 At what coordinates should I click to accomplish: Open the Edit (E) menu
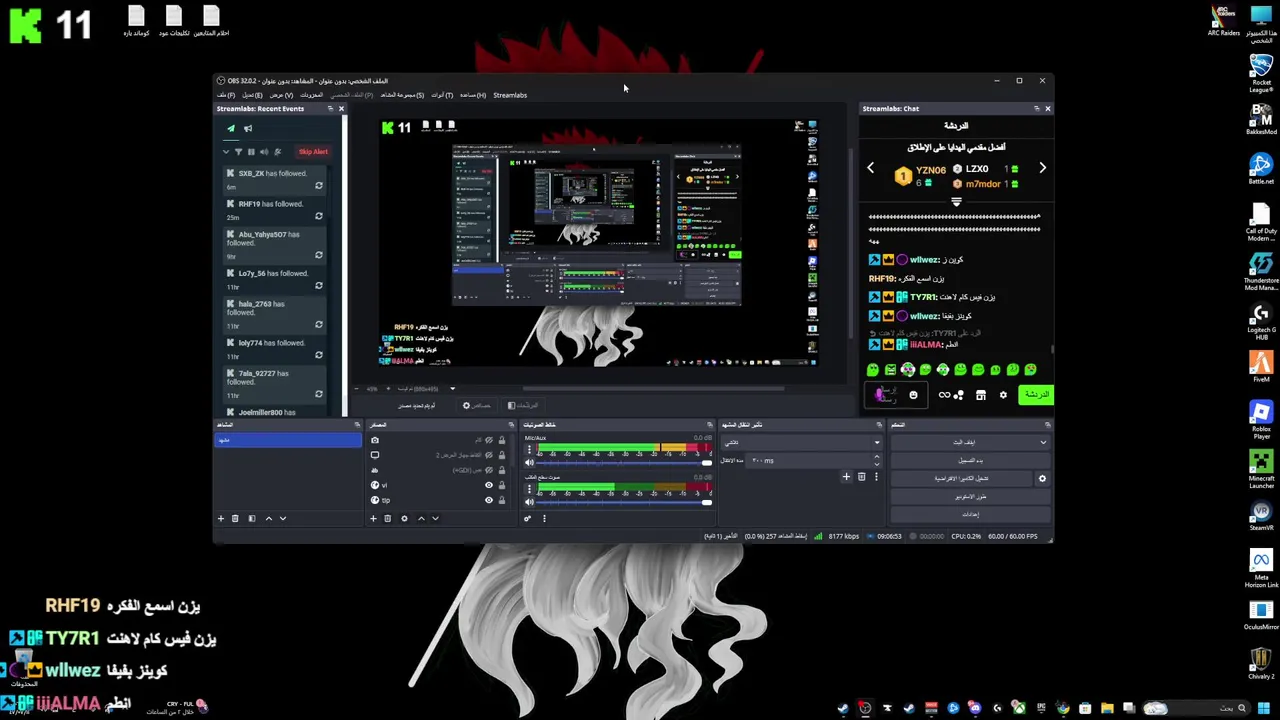click(x=252, y=95)
